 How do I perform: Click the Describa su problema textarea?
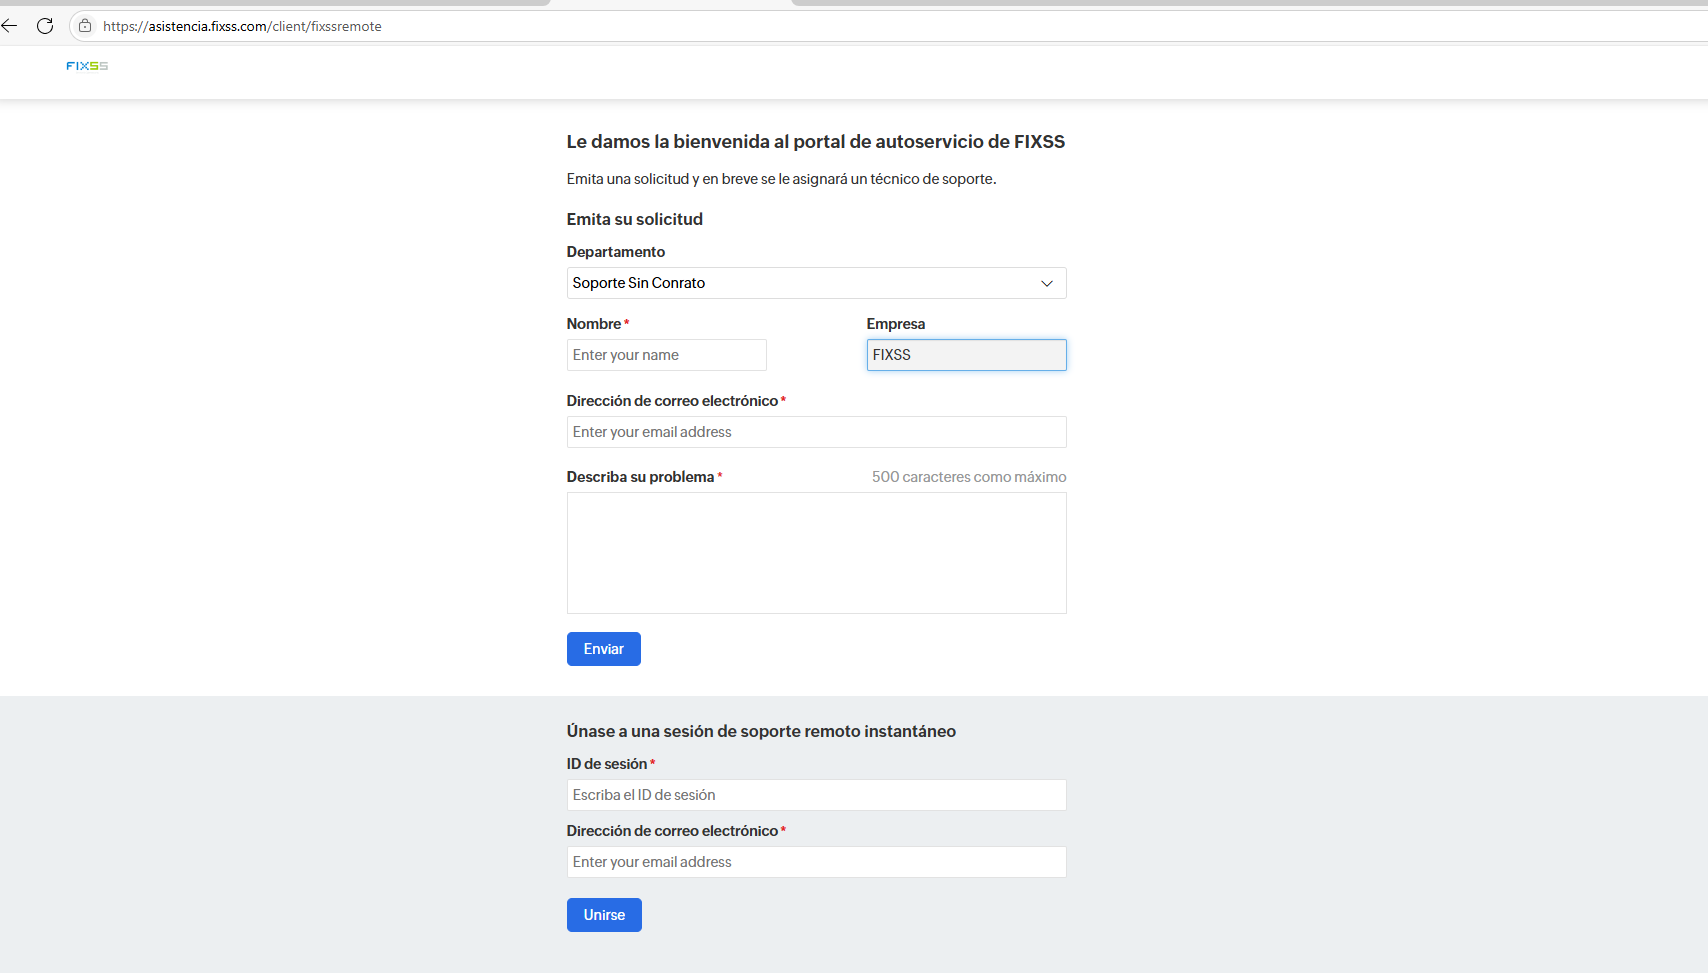point(816,553)
